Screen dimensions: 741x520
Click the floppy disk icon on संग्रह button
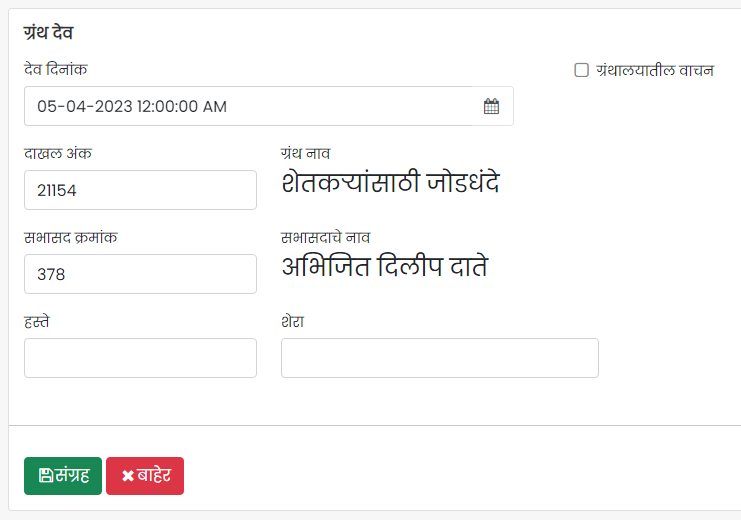[x=46, y=476]
